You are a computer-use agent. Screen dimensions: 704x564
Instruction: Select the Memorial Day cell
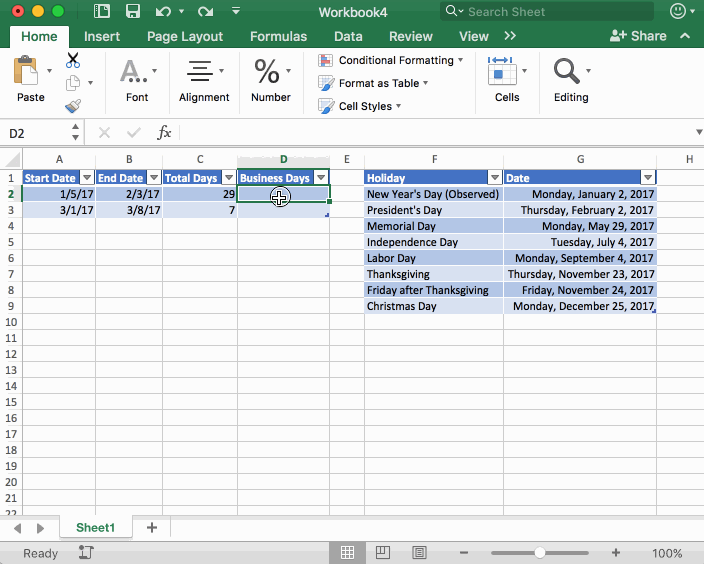(434, 226)
